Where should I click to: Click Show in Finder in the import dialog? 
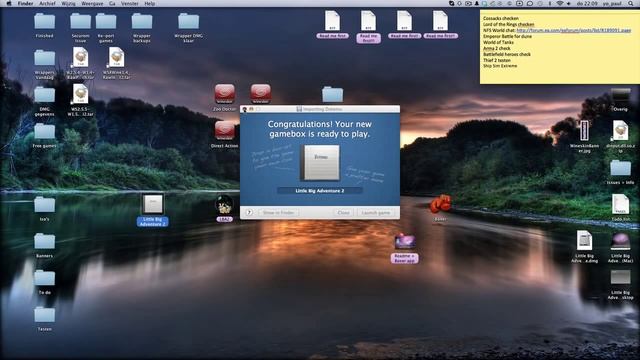278,213
